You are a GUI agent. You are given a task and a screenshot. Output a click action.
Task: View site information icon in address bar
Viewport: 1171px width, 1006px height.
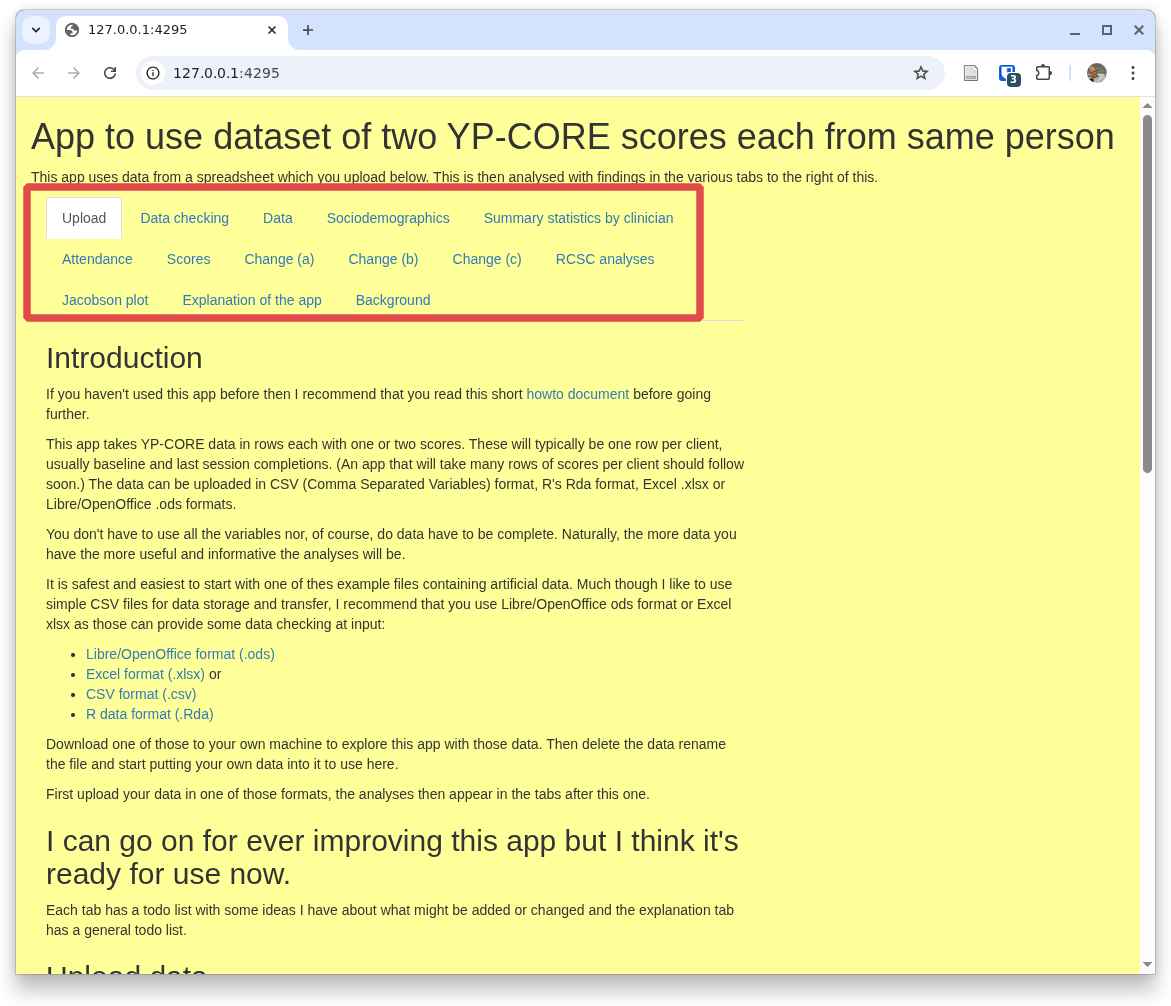(153, 73)
